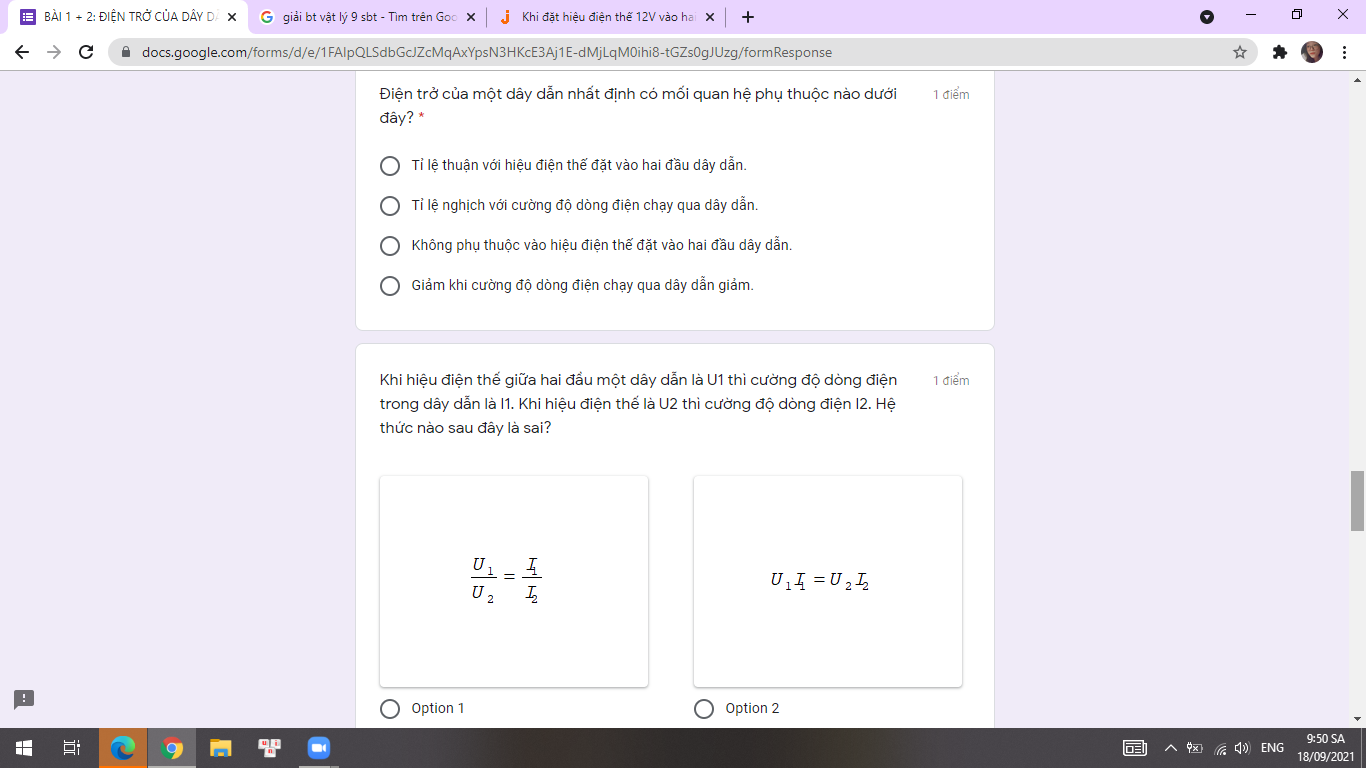Click the U1/U2 = I1/I2 formula image
Screen dimensions: 1366x768
pos(514,581)
